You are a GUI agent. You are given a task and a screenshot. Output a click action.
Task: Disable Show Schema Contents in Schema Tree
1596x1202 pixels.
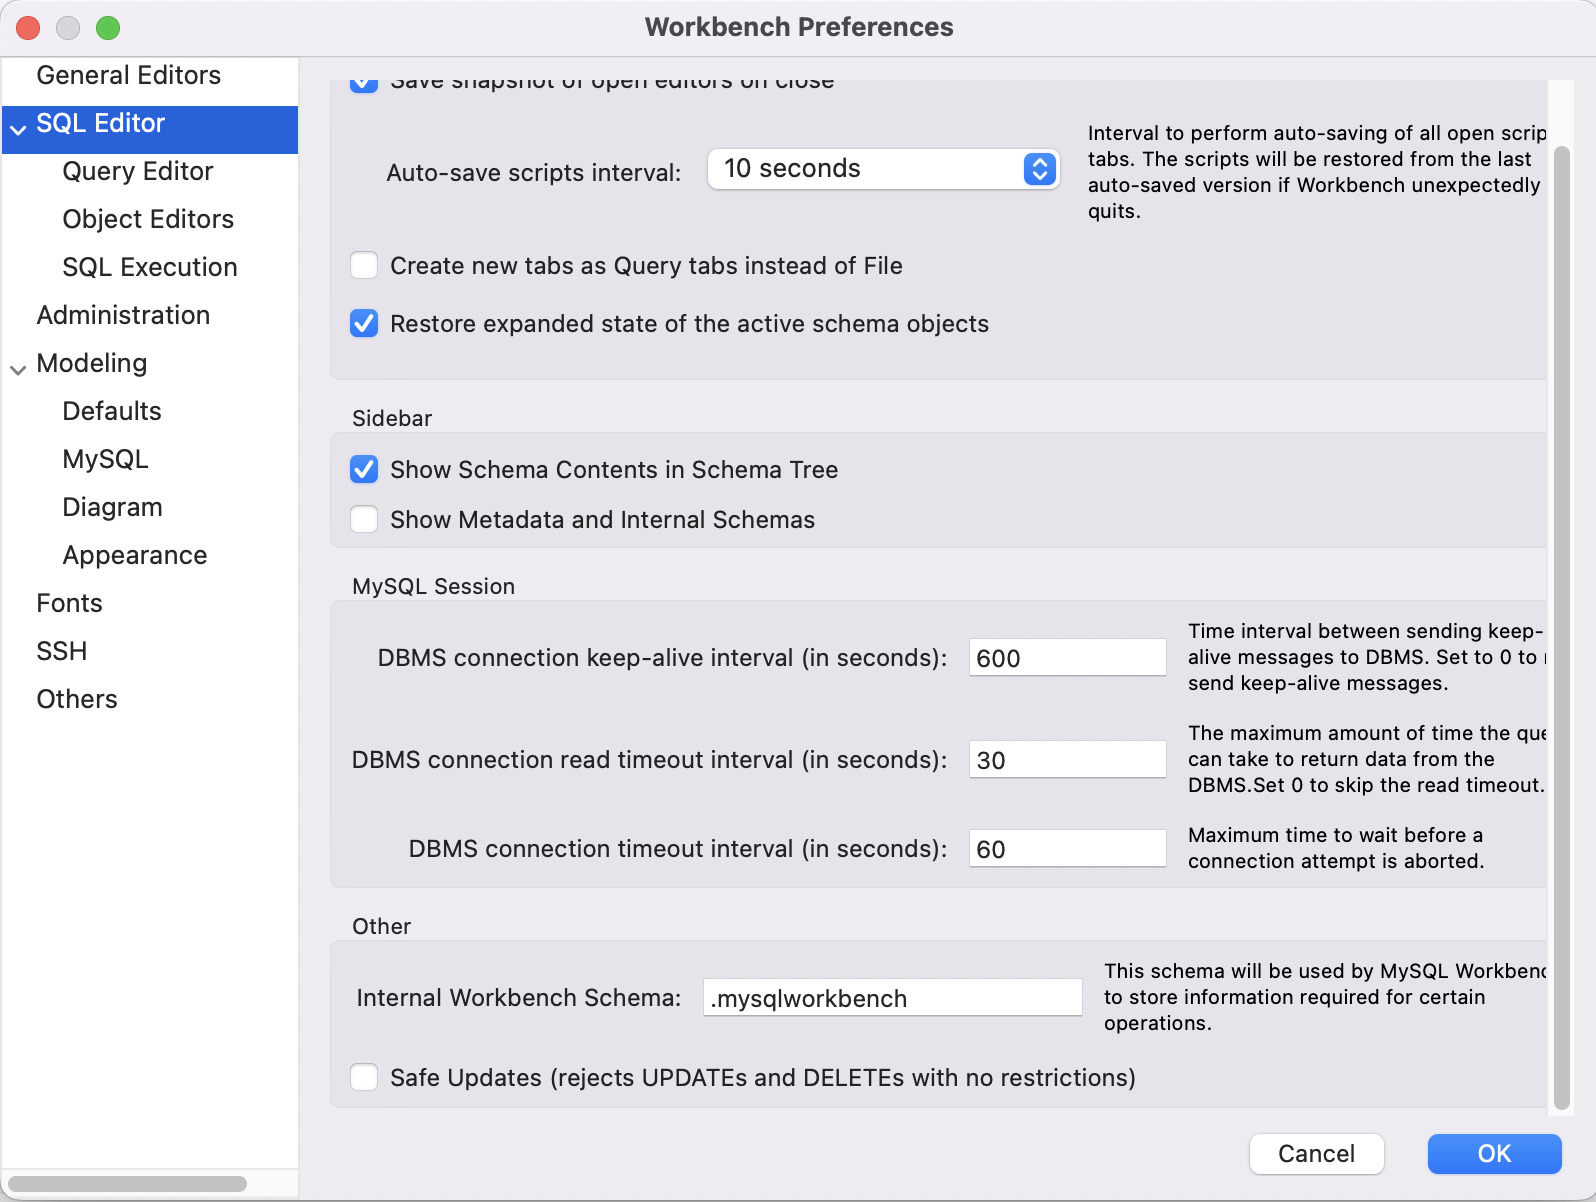[x=364, y=469]
